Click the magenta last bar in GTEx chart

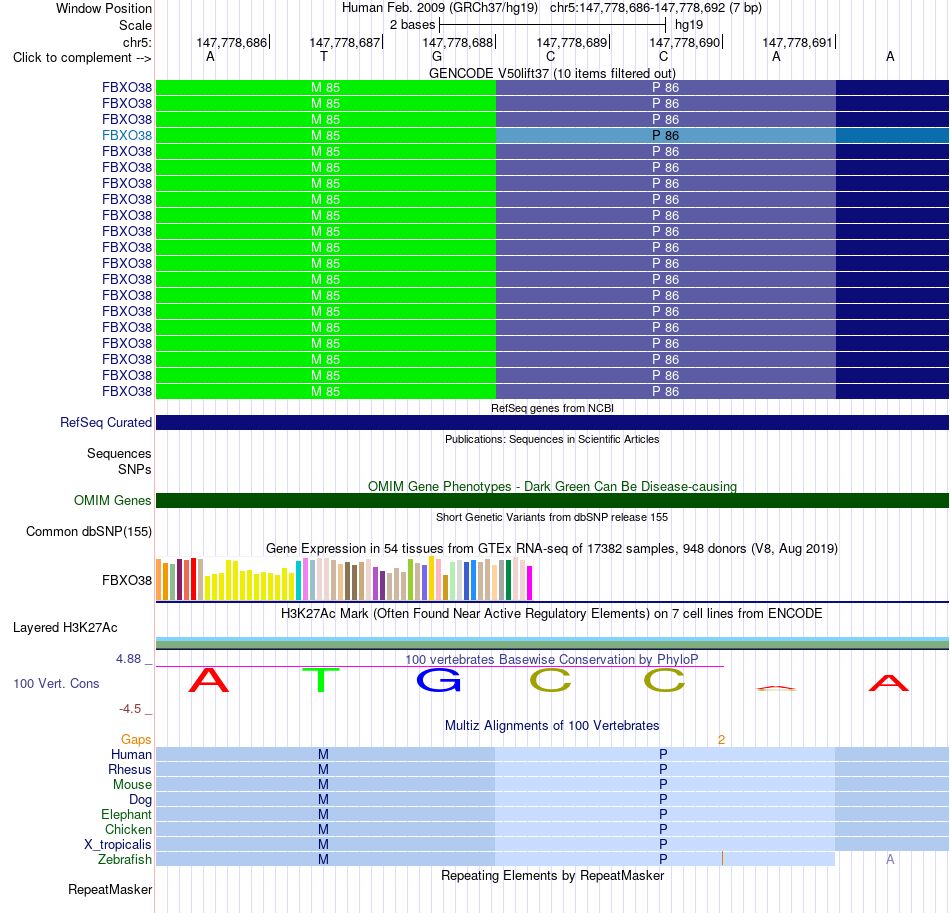point(530,583)
